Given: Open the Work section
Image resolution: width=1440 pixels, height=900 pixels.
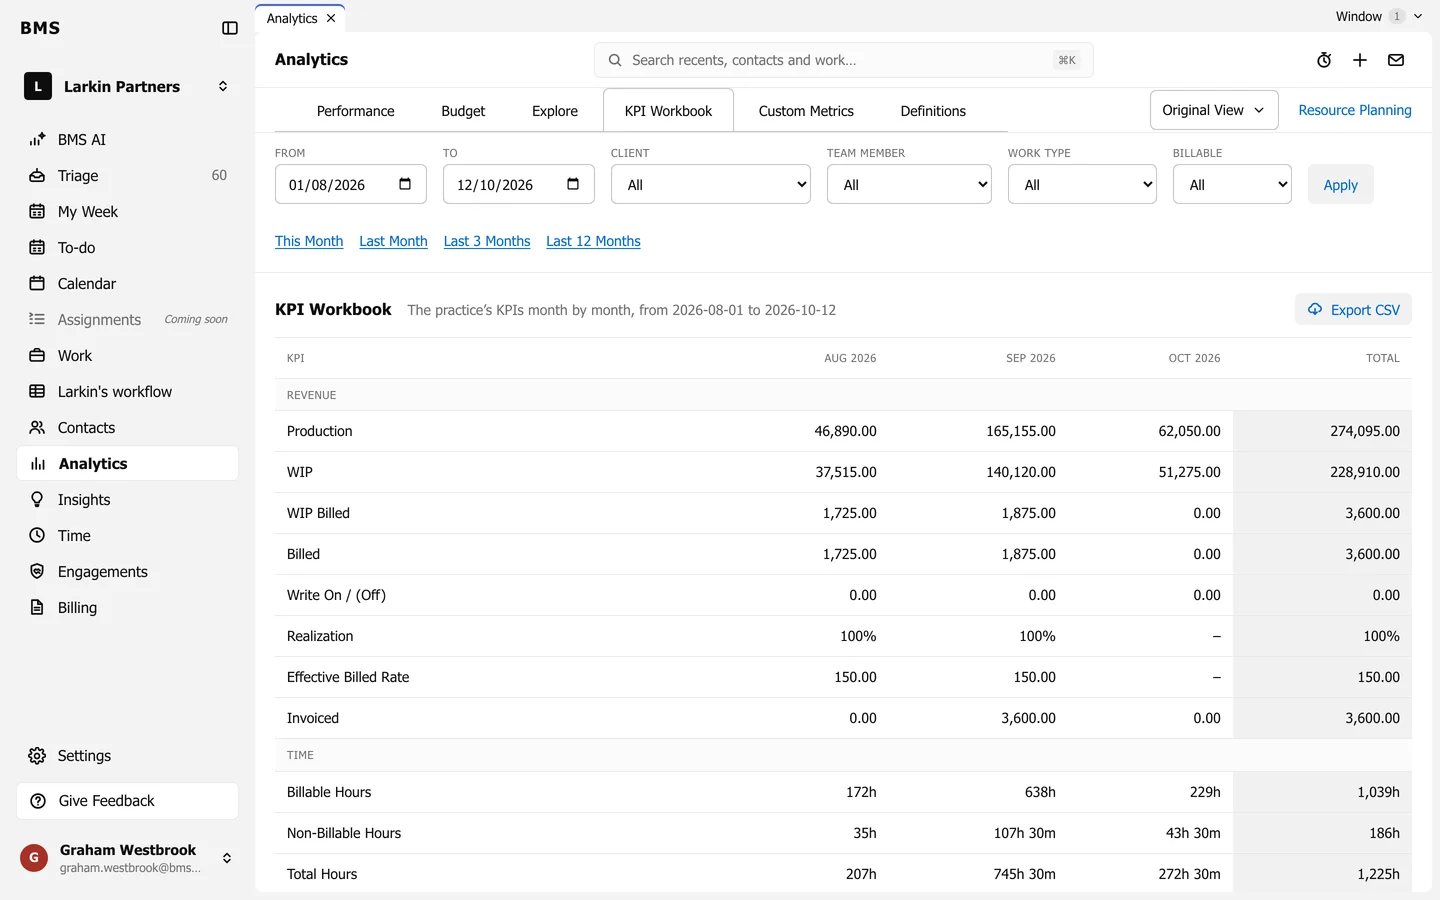Looking at the screenshot, I should (128, 356).
